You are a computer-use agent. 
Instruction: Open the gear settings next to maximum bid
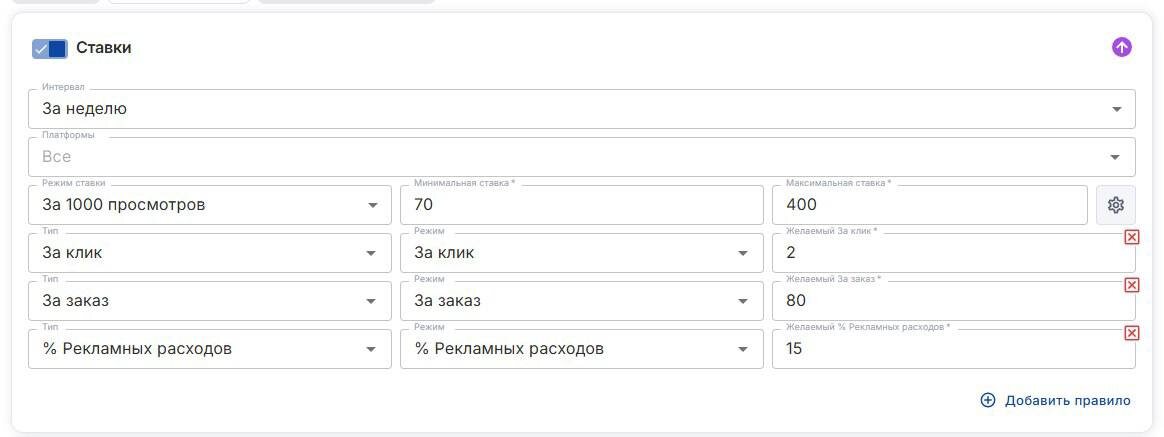click(x=1116, y=205)
